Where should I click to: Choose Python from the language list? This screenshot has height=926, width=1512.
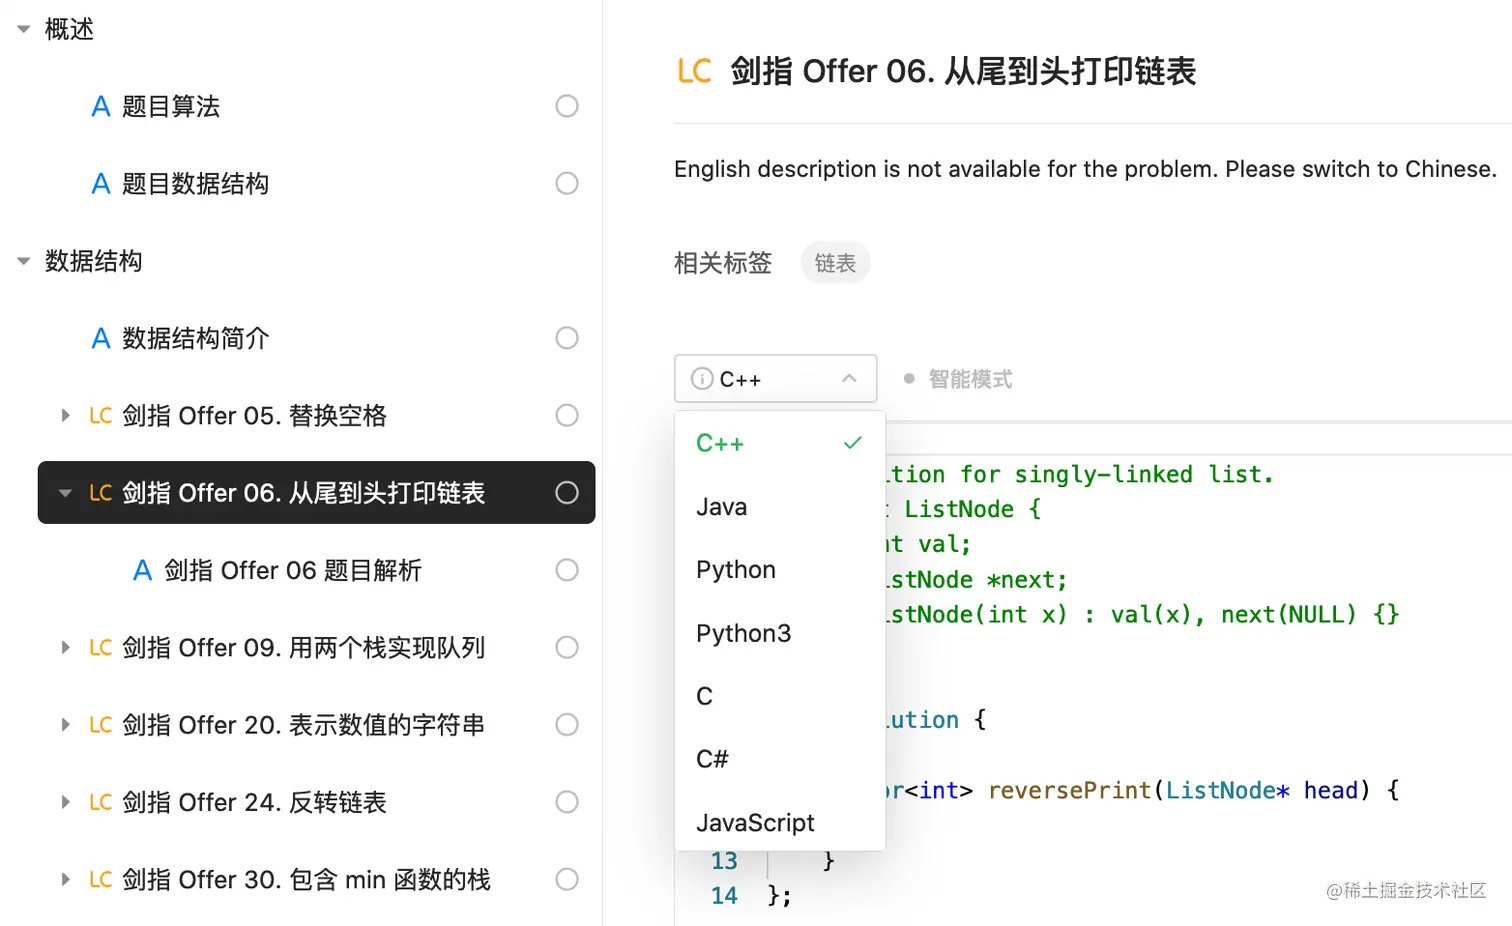[x=780, y=570]
